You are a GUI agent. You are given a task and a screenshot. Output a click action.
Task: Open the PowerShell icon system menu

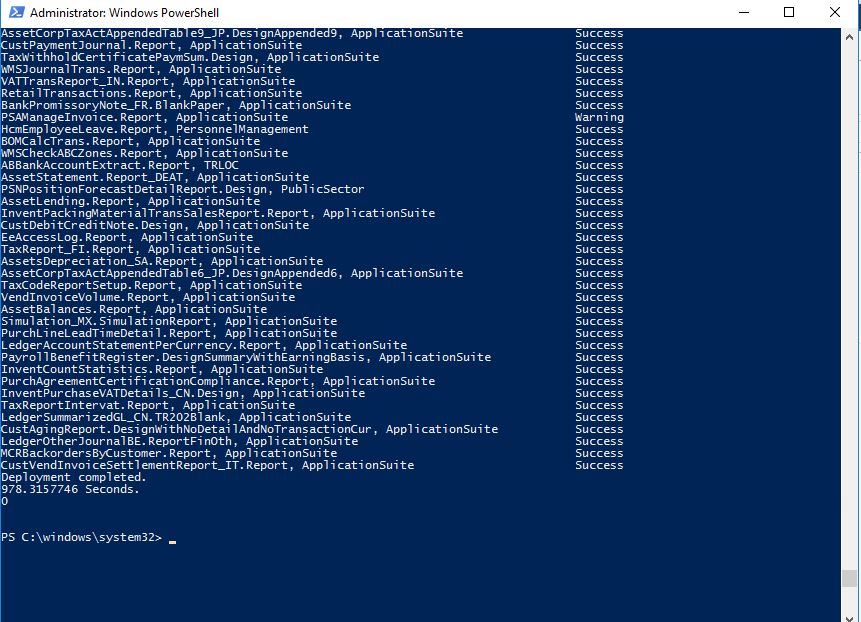16,12
